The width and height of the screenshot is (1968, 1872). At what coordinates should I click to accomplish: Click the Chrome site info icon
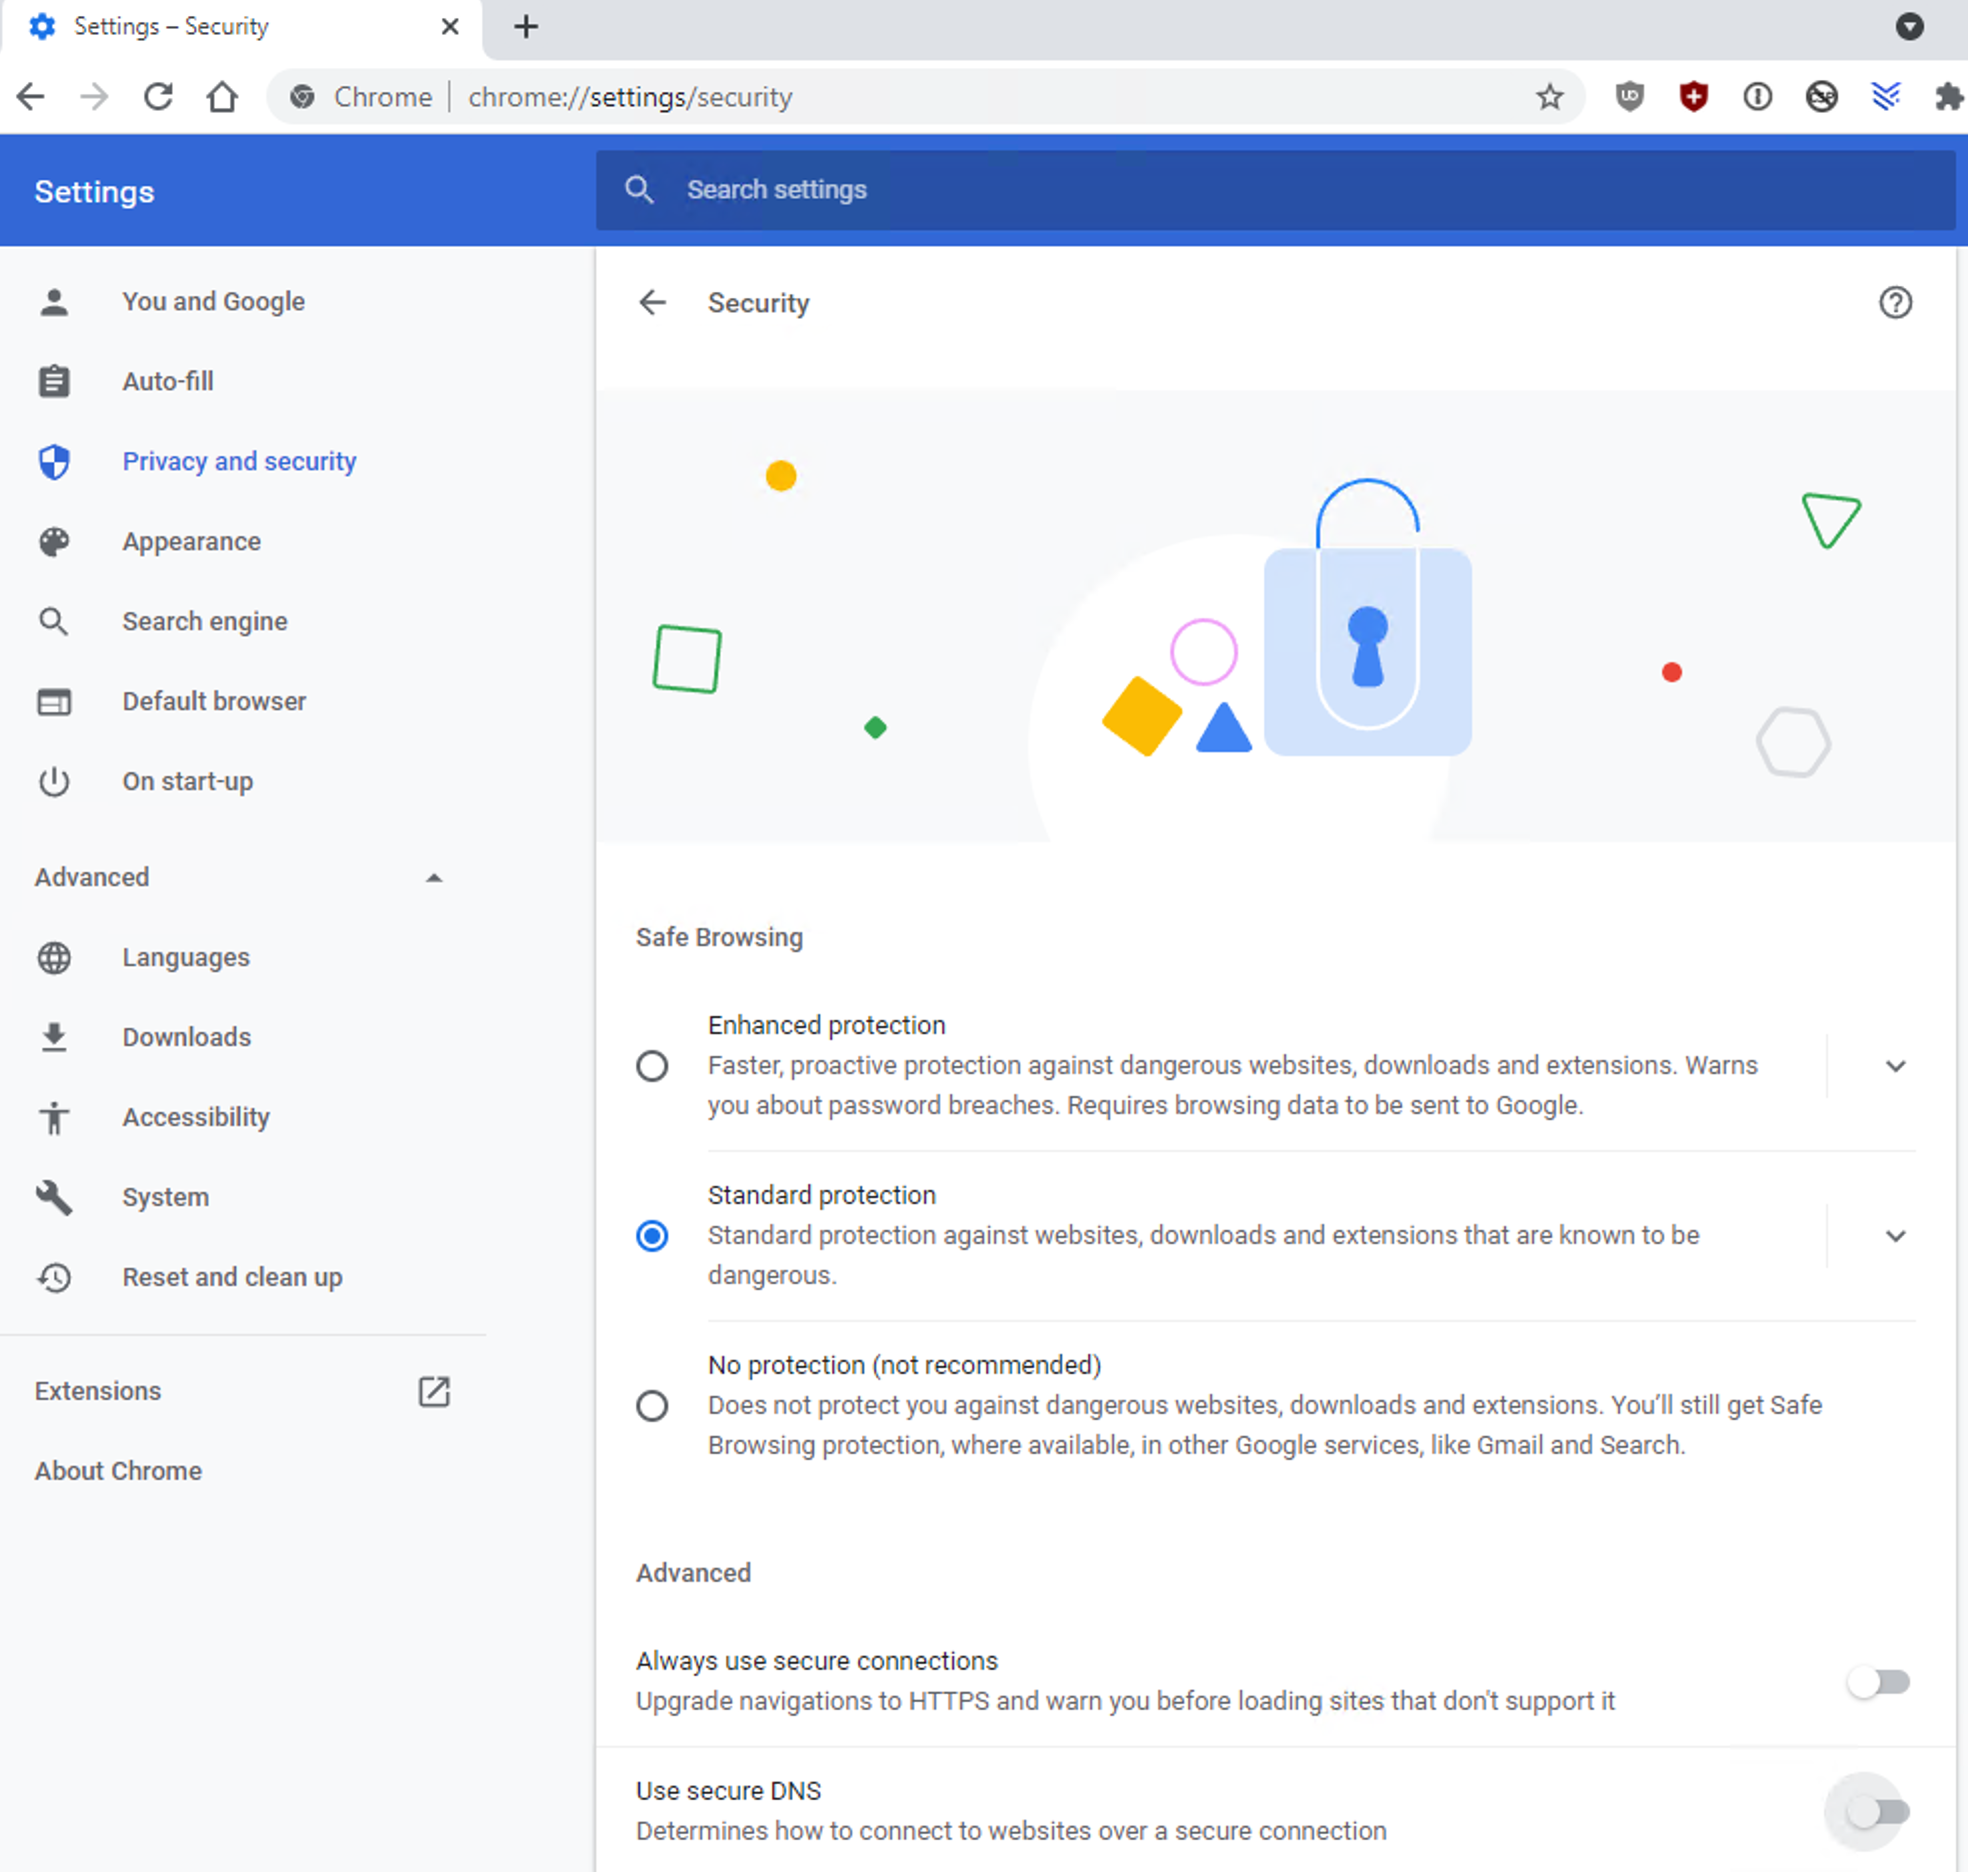tap(302, 97)
